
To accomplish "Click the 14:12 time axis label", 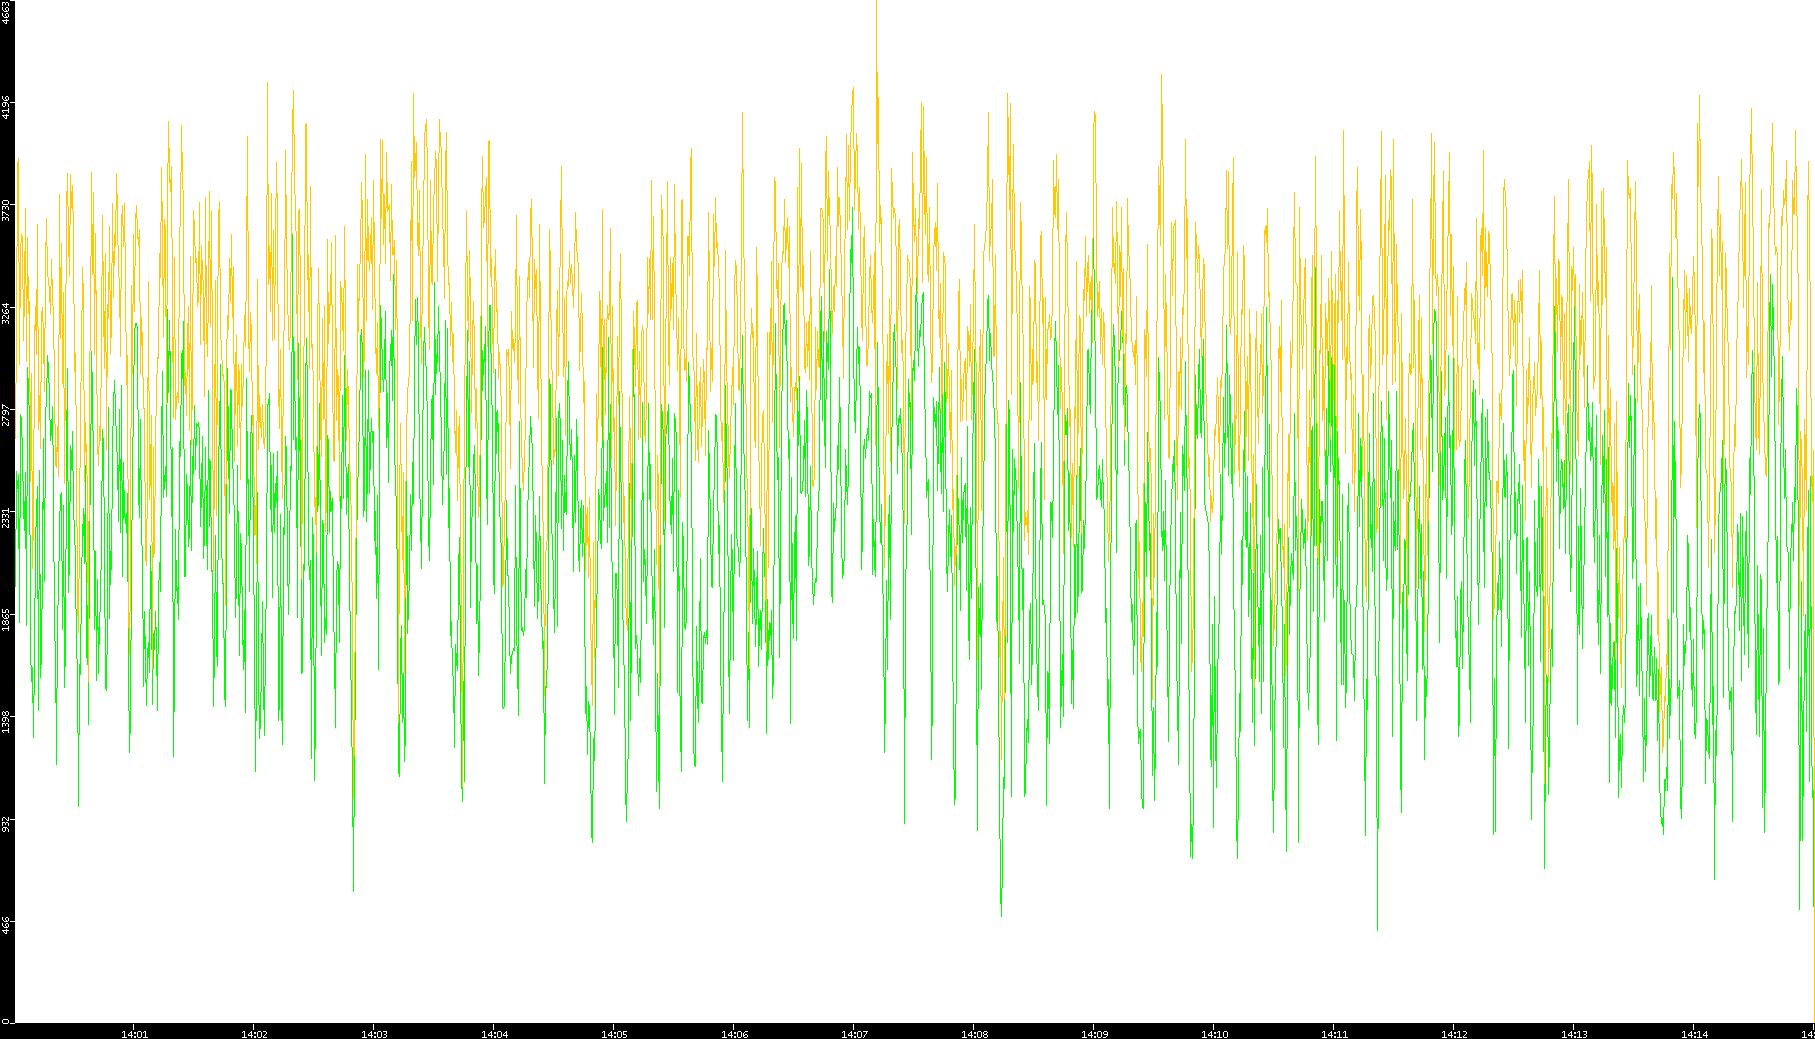I will (x=1454, y=1033).
